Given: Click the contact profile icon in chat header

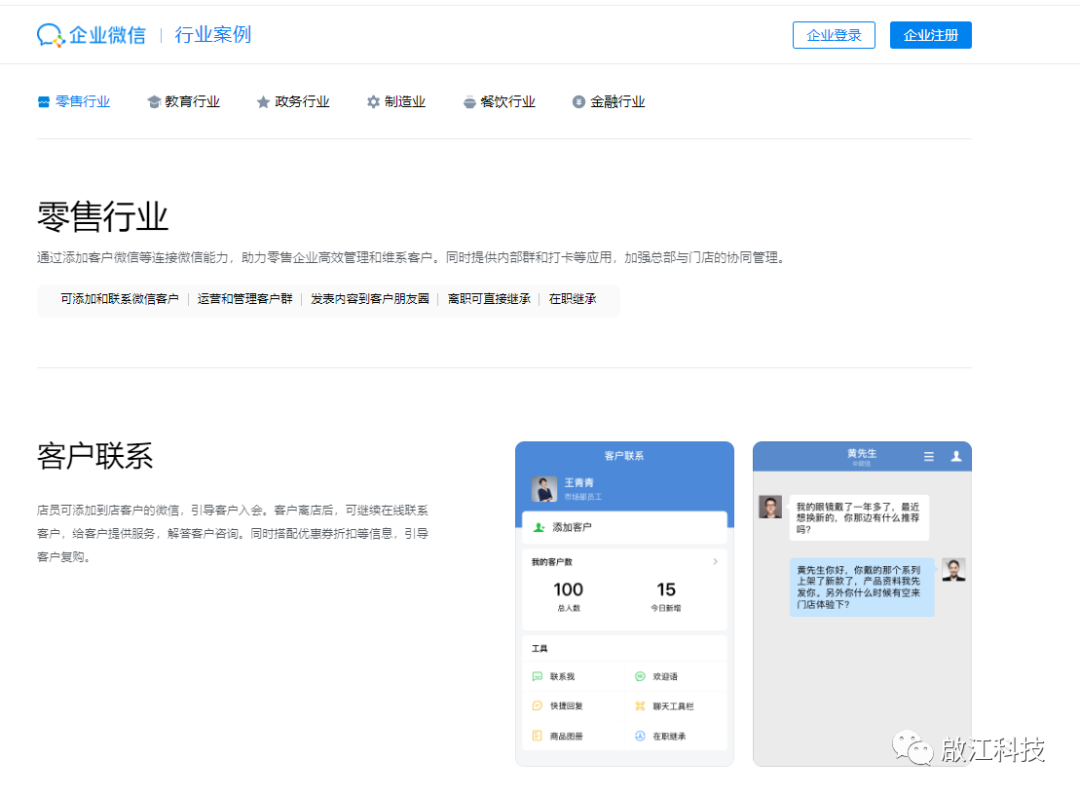Looking at the screenshot, I should (x=956, y=456).
